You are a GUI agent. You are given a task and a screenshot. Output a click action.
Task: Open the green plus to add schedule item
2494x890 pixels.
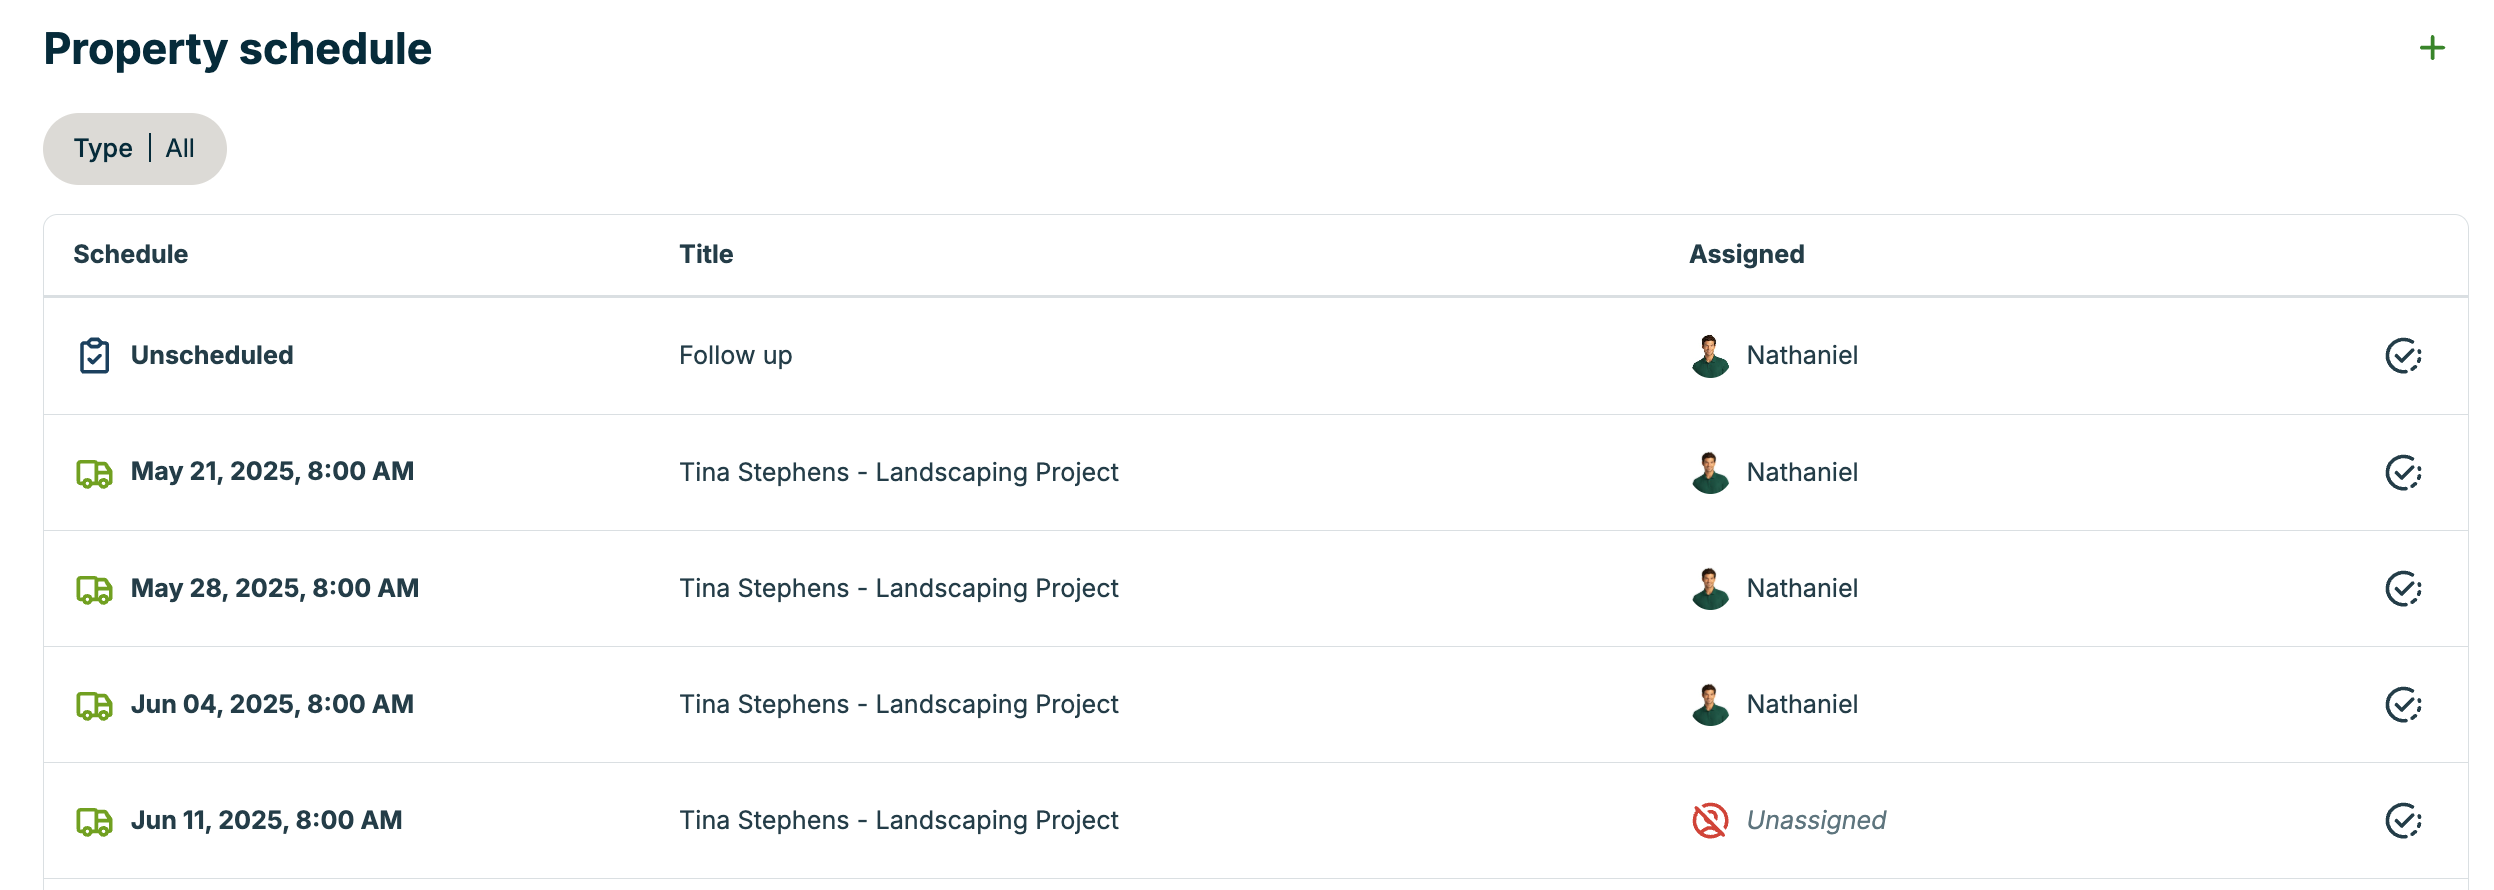[2431, 47]
